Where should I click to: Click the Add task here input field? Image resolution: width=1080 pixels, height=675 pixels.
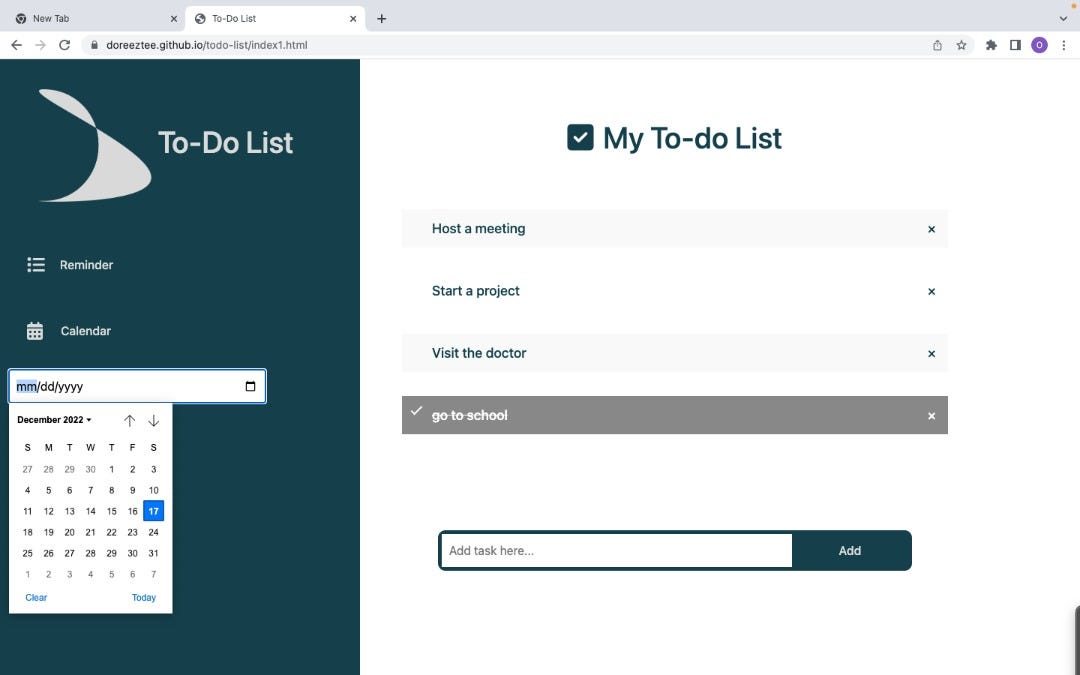pos(615,550)
